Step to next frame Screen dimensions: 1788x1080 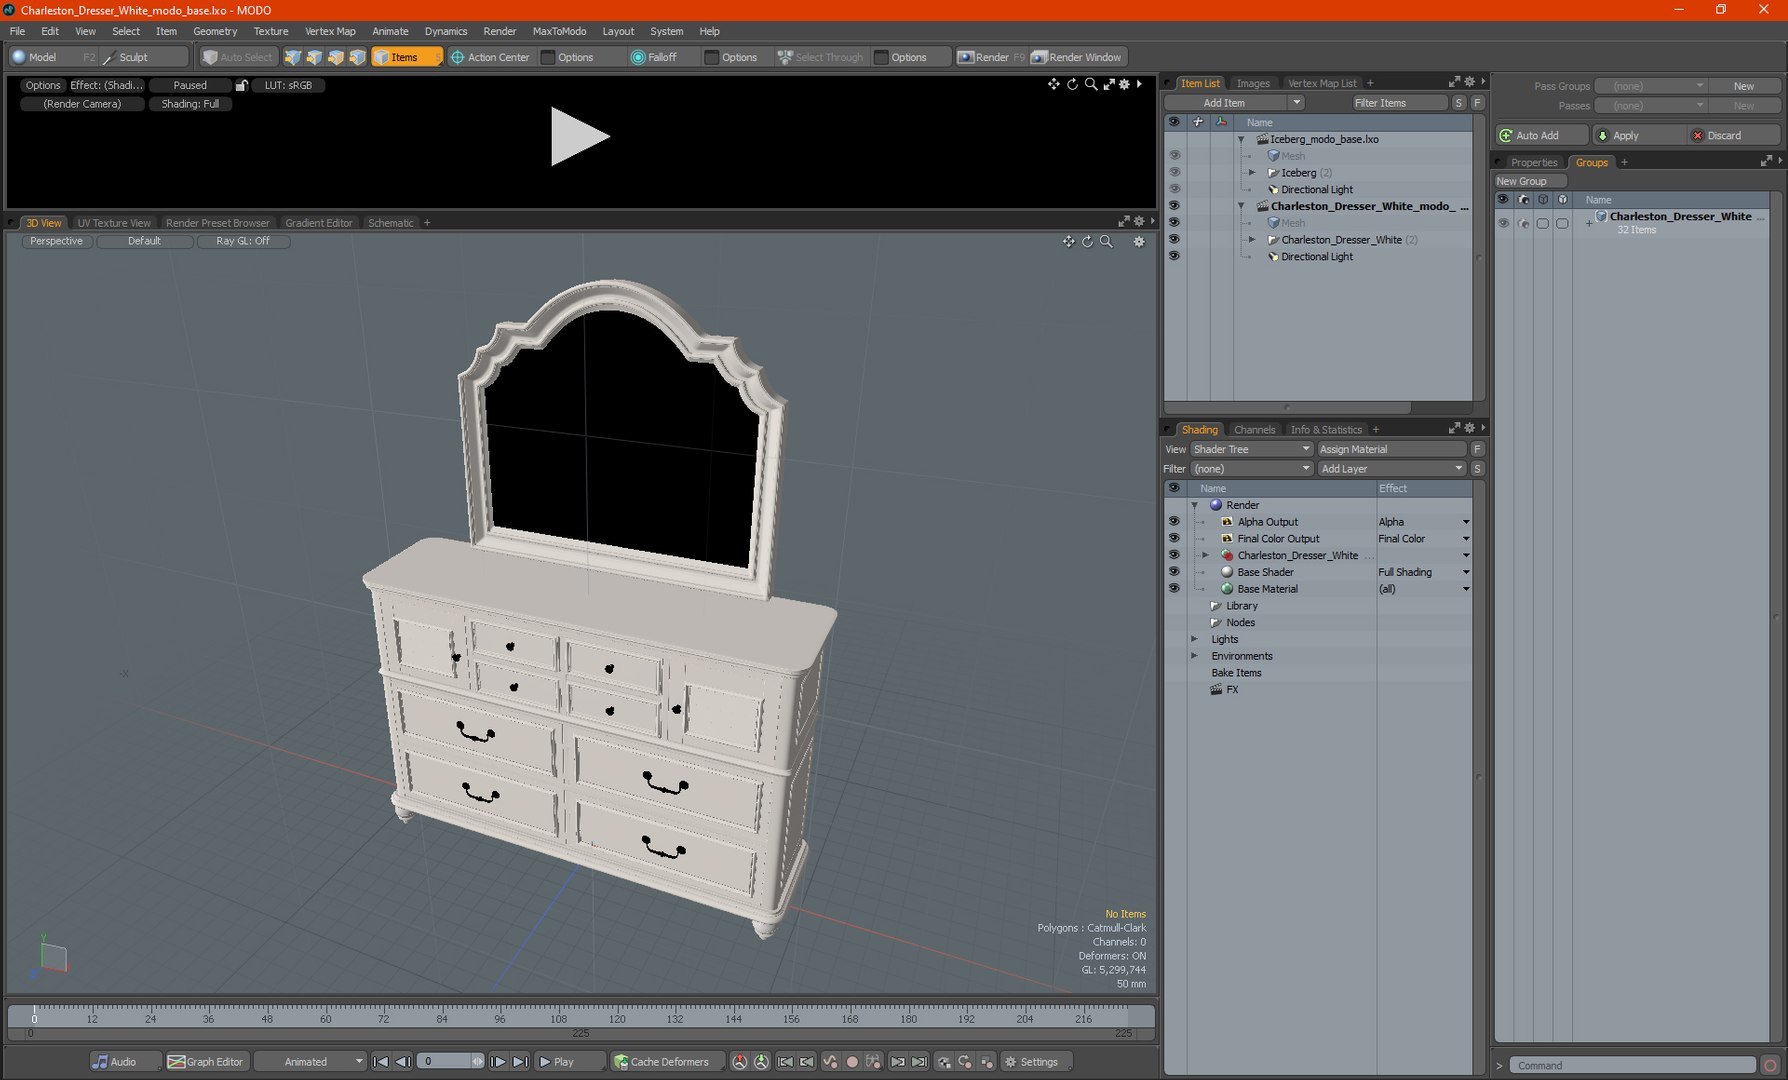click(498, 1062)
